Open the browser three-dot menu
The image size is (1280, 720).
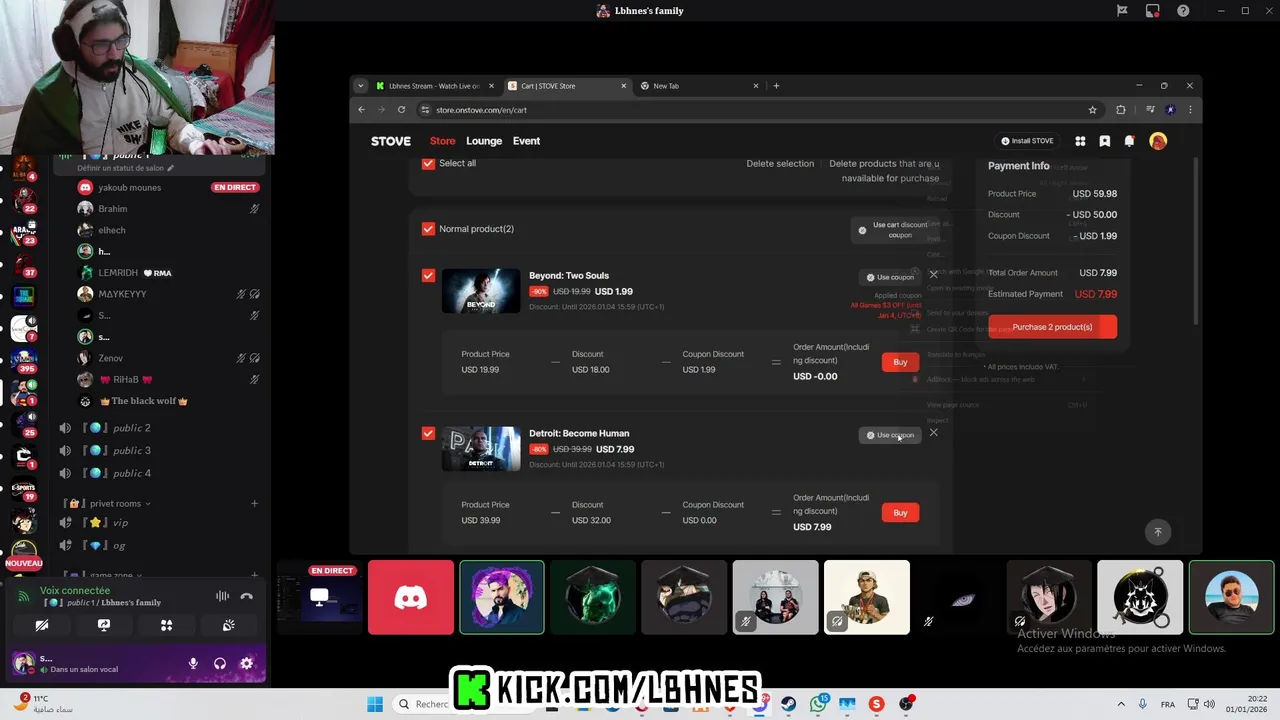click(1189, 110)
